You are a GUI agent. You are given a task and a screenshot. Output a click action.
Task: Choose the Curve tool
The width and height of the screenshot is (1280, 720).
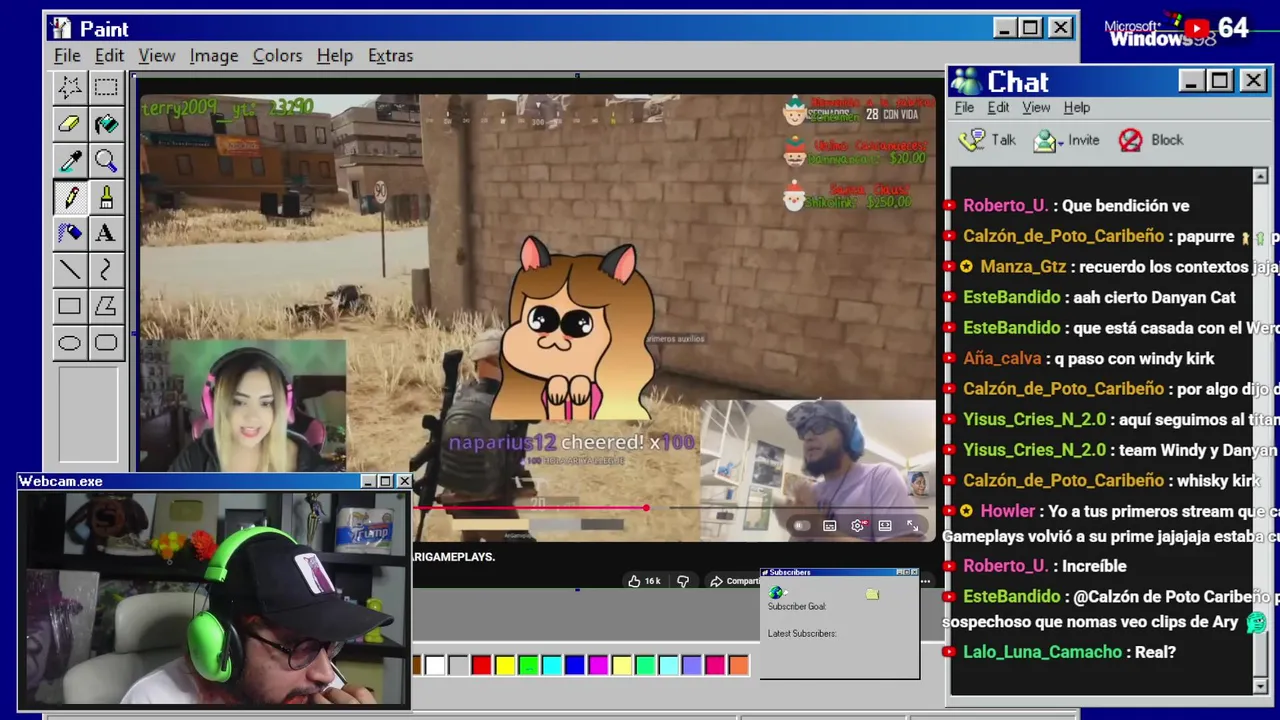tap(105, 270)
